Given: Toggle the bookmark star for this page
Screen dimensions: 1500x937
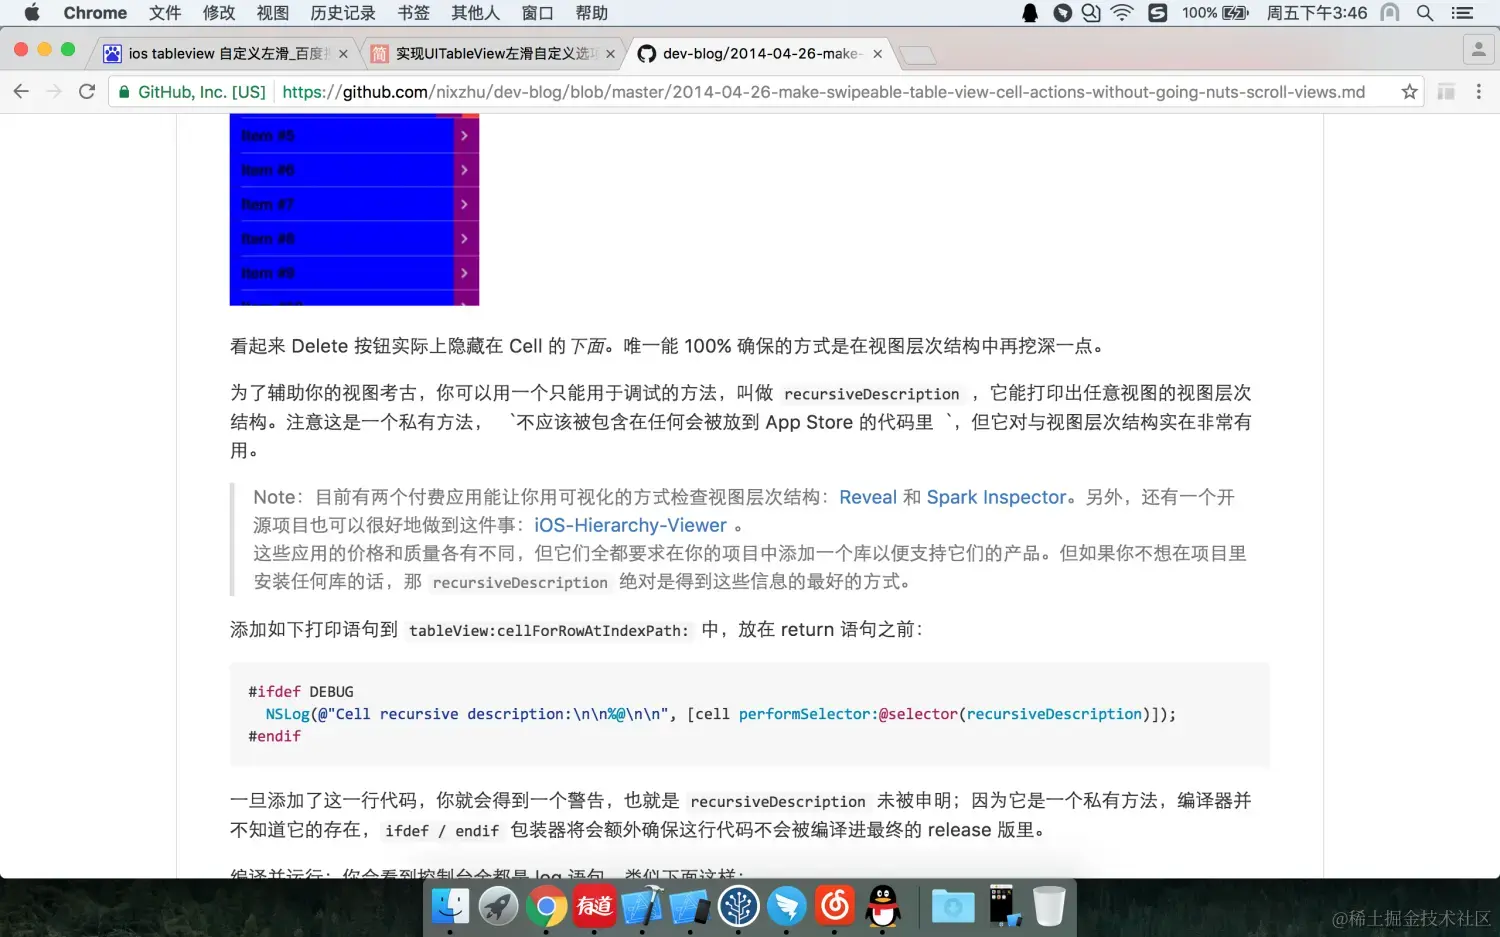Looking at the screenshot, I should point(1409,91).
